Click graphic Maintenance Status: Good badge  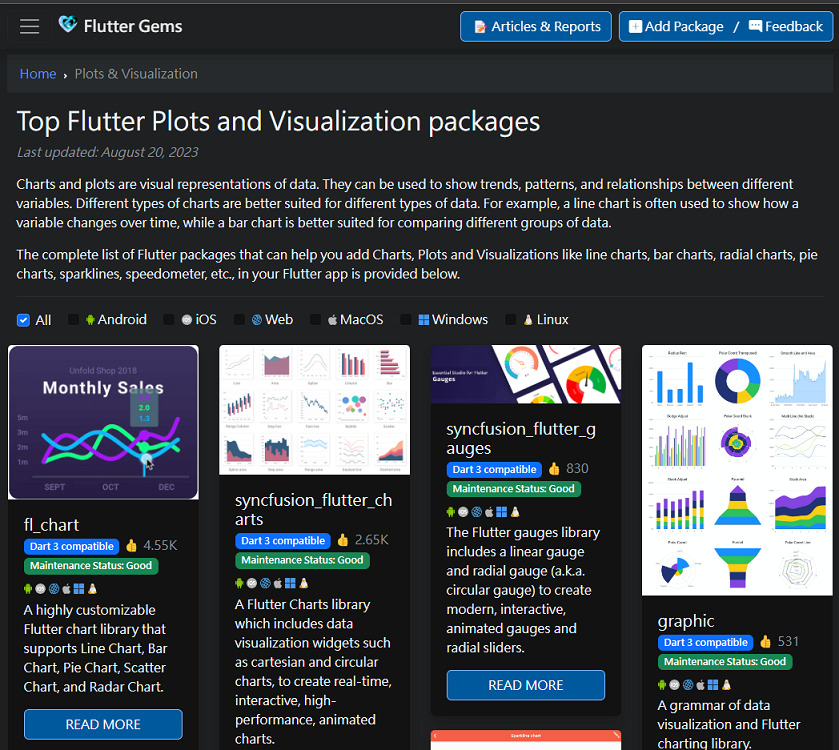[x=725, y=662]
